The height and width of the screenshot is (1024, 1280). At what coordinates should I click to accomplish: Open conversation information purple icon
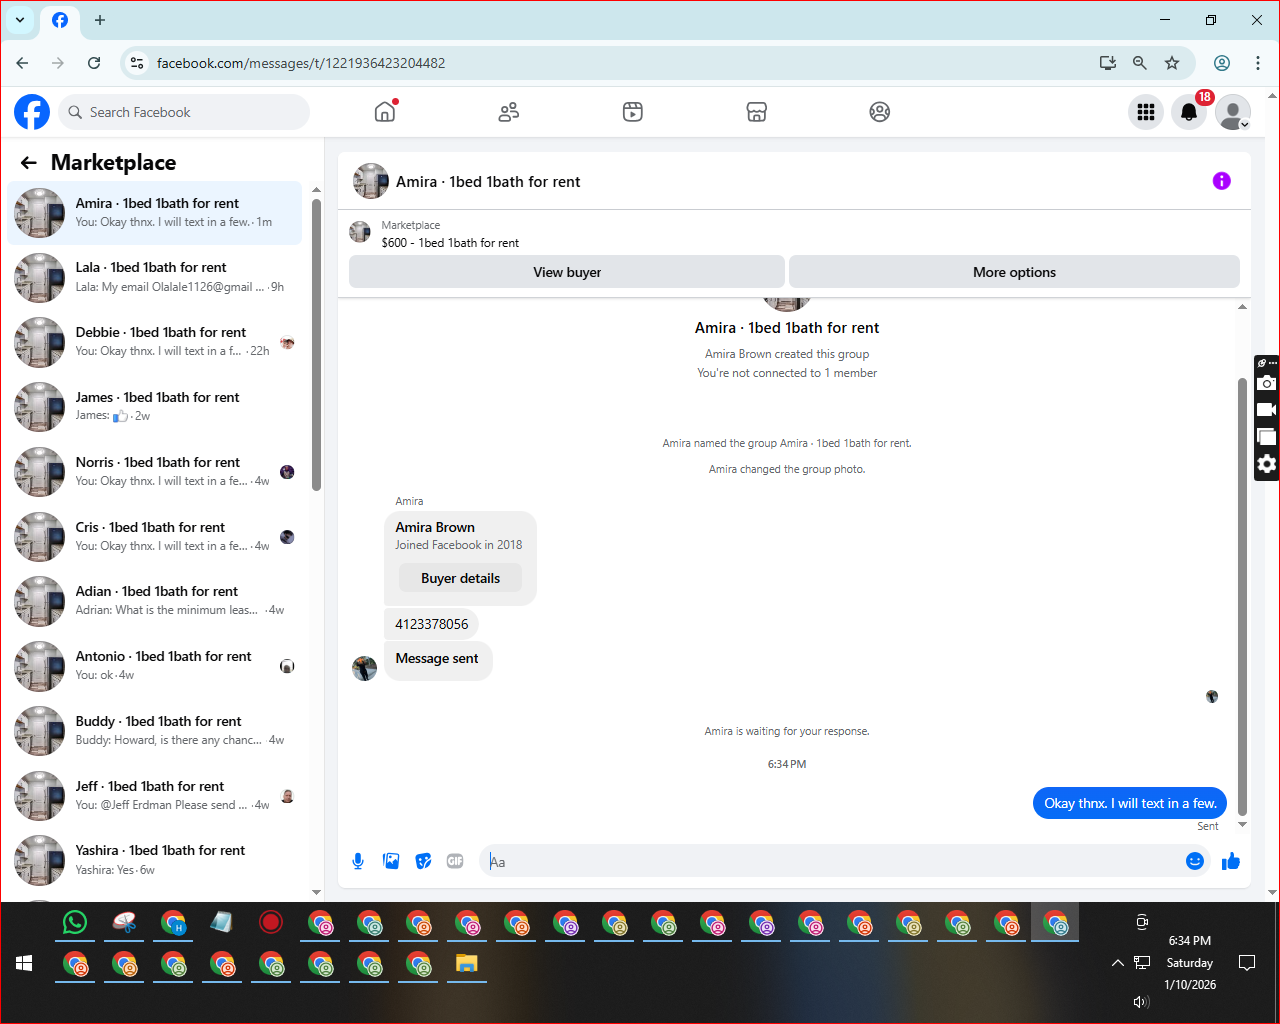pyautogui.click(x=1221, y=181)
